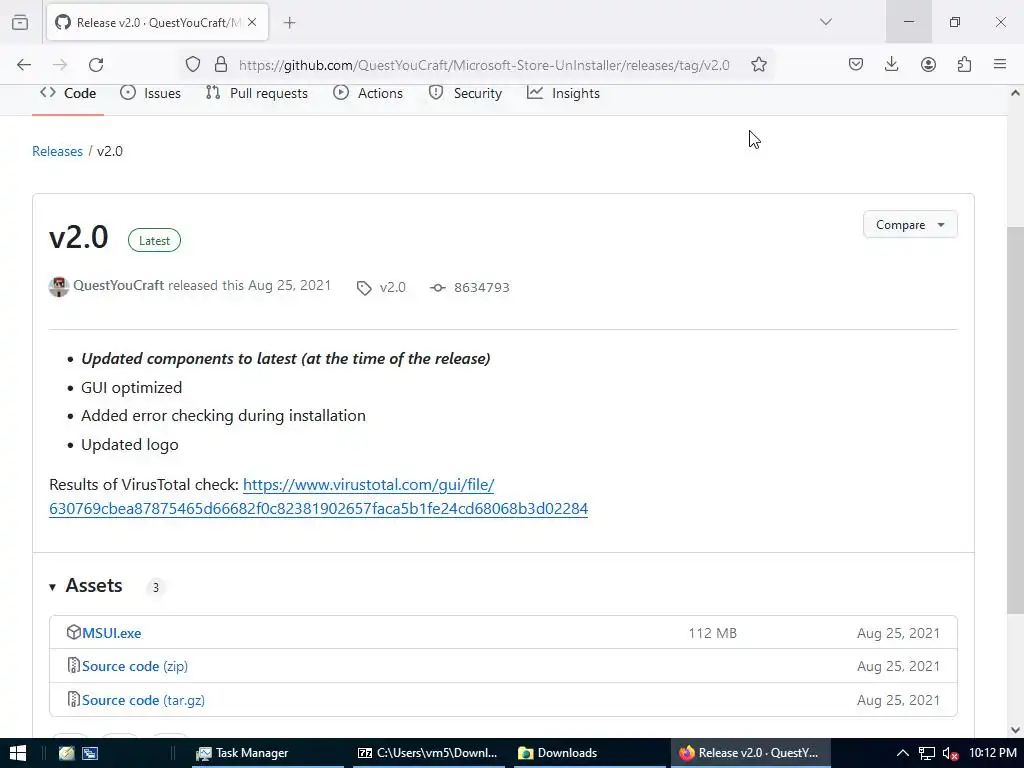The image size is (1024, 768).
Task: Bookmark this page with star
Action: [x=758, y=65]
